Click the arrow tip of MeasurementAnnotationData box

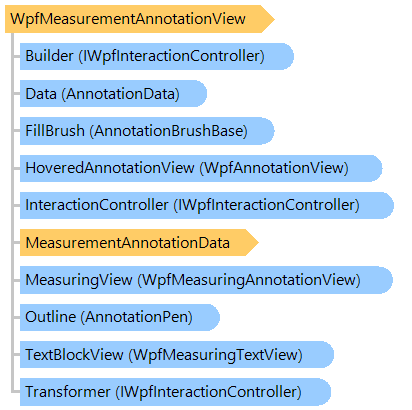[x=252, y=243]
